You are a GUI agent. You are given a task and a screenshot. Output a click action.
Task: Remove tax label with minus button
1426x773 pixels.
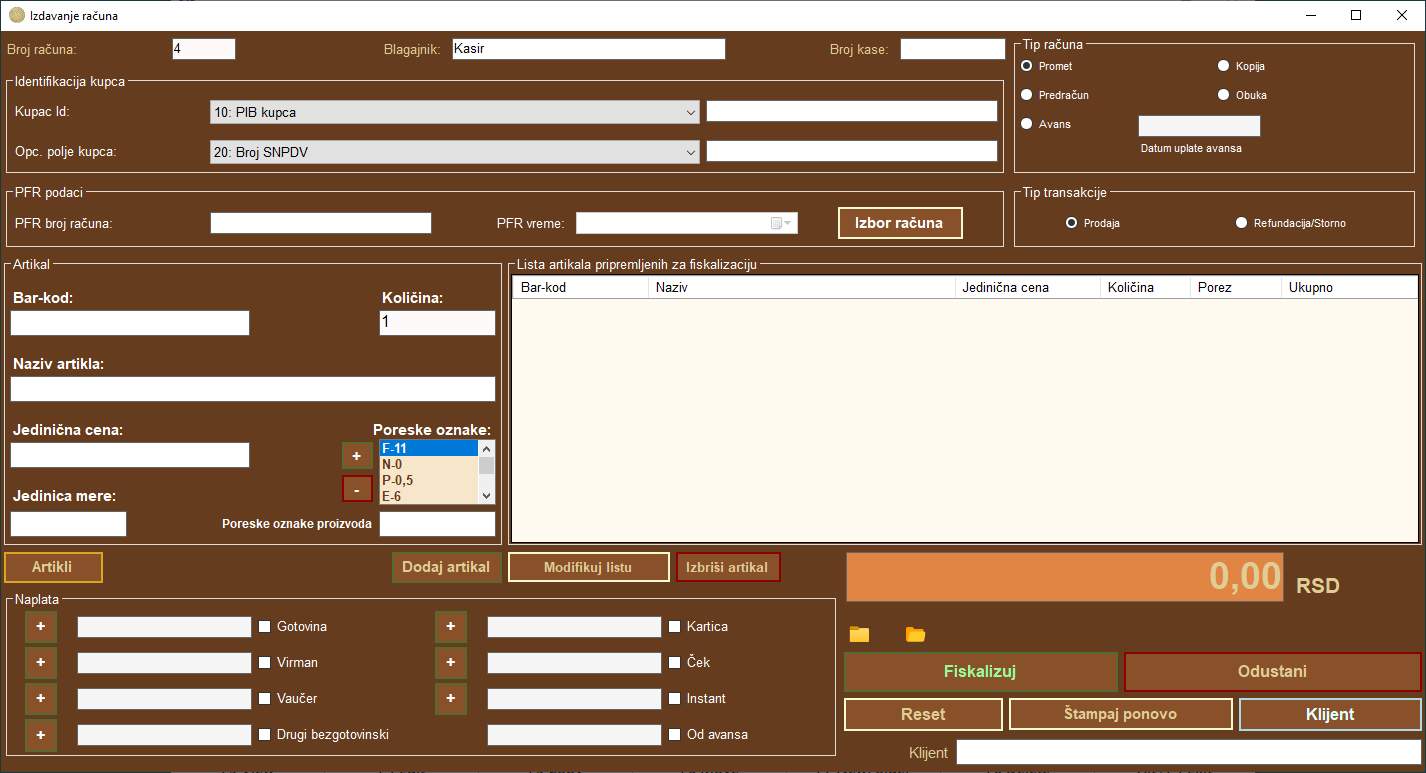[357, 489]
